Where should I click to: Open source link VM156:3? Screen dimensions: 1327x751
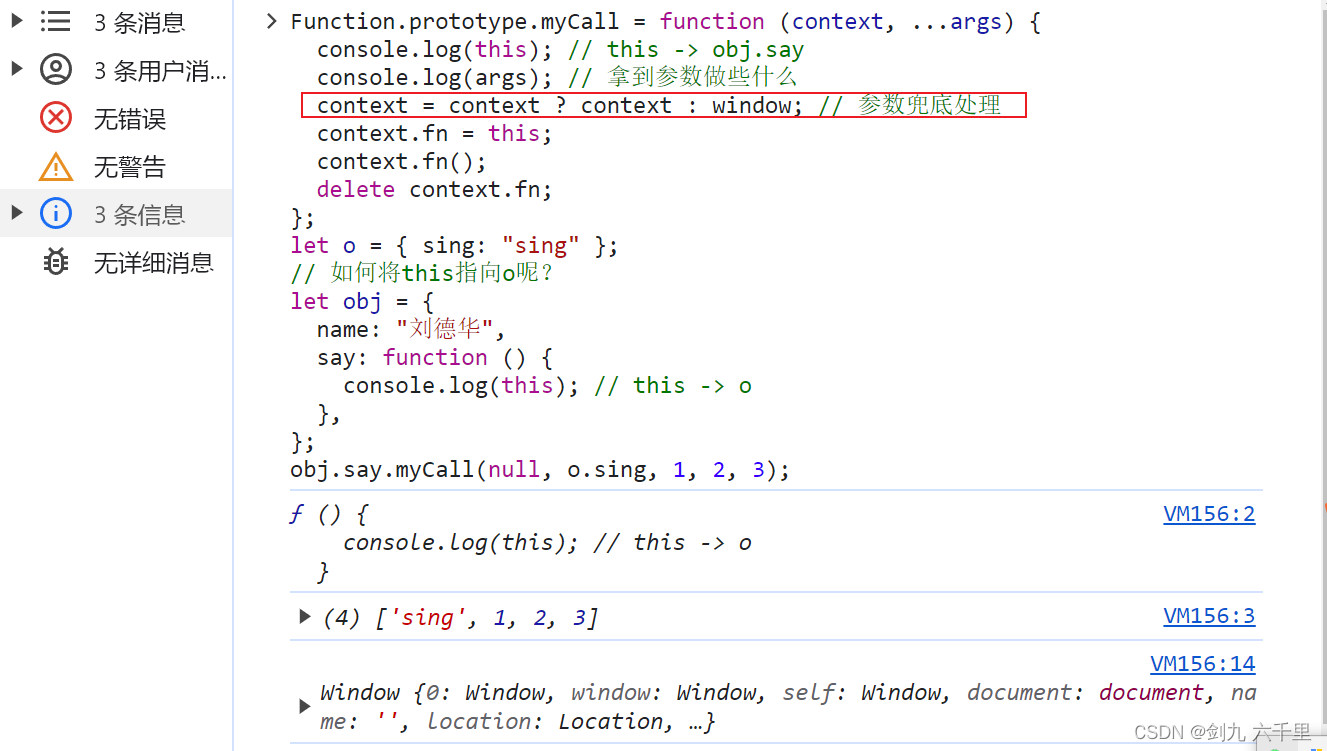coord(1209,616)
